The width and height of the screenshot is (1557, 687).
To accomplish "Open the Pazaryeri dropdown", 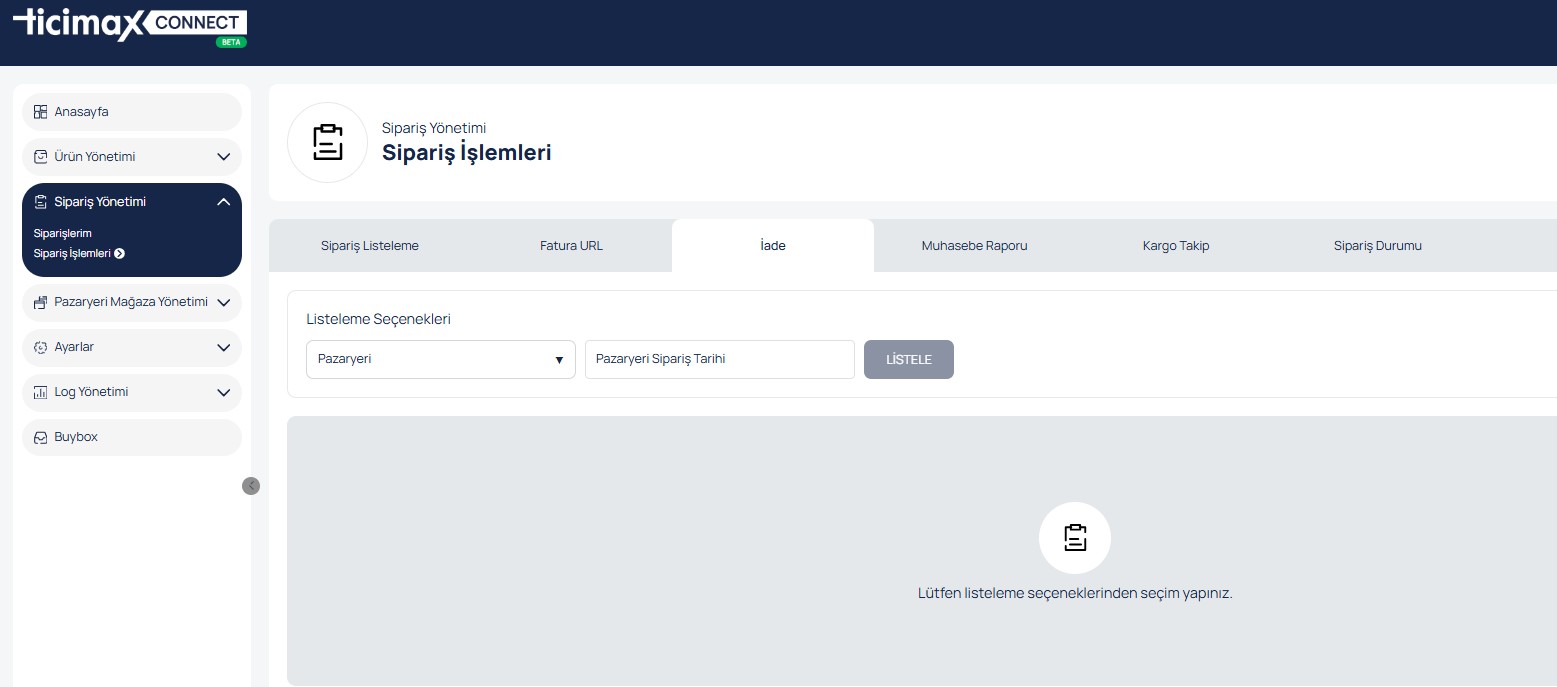I will [441, 359].
